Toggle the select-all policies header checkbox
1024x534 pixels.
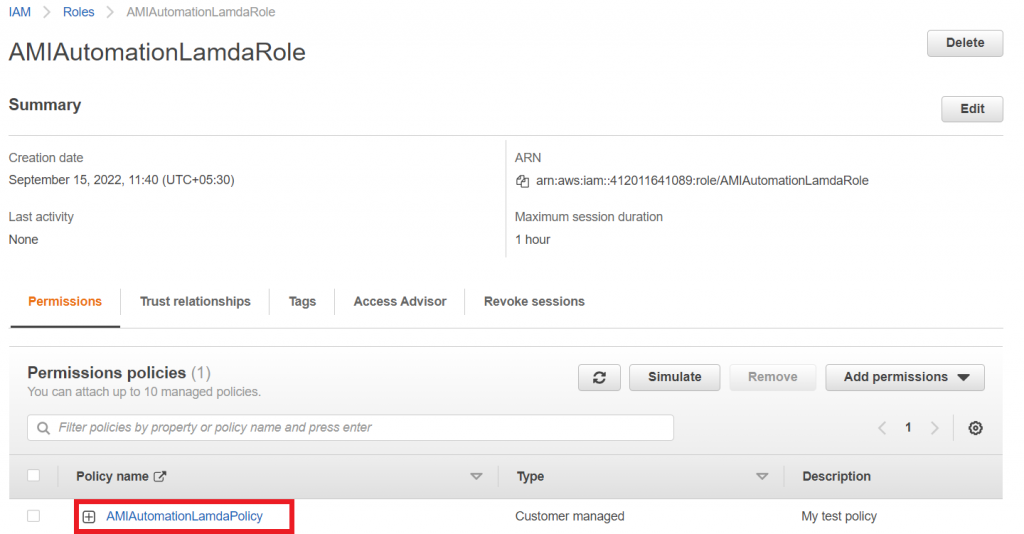(34, 476)
